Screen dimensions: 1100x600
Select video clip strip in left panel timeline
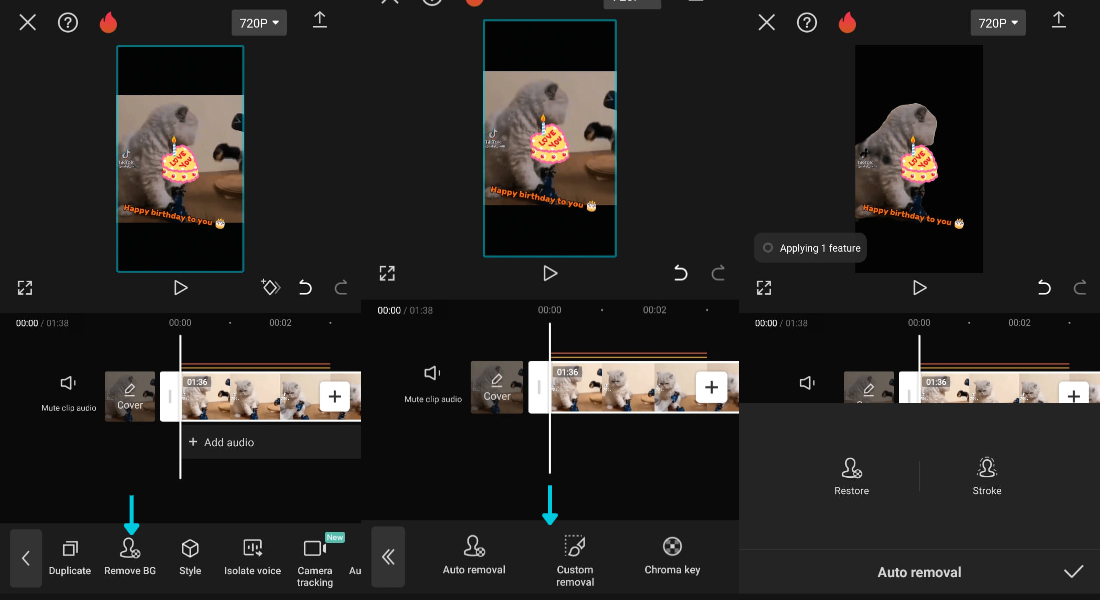tap(260, 396)
